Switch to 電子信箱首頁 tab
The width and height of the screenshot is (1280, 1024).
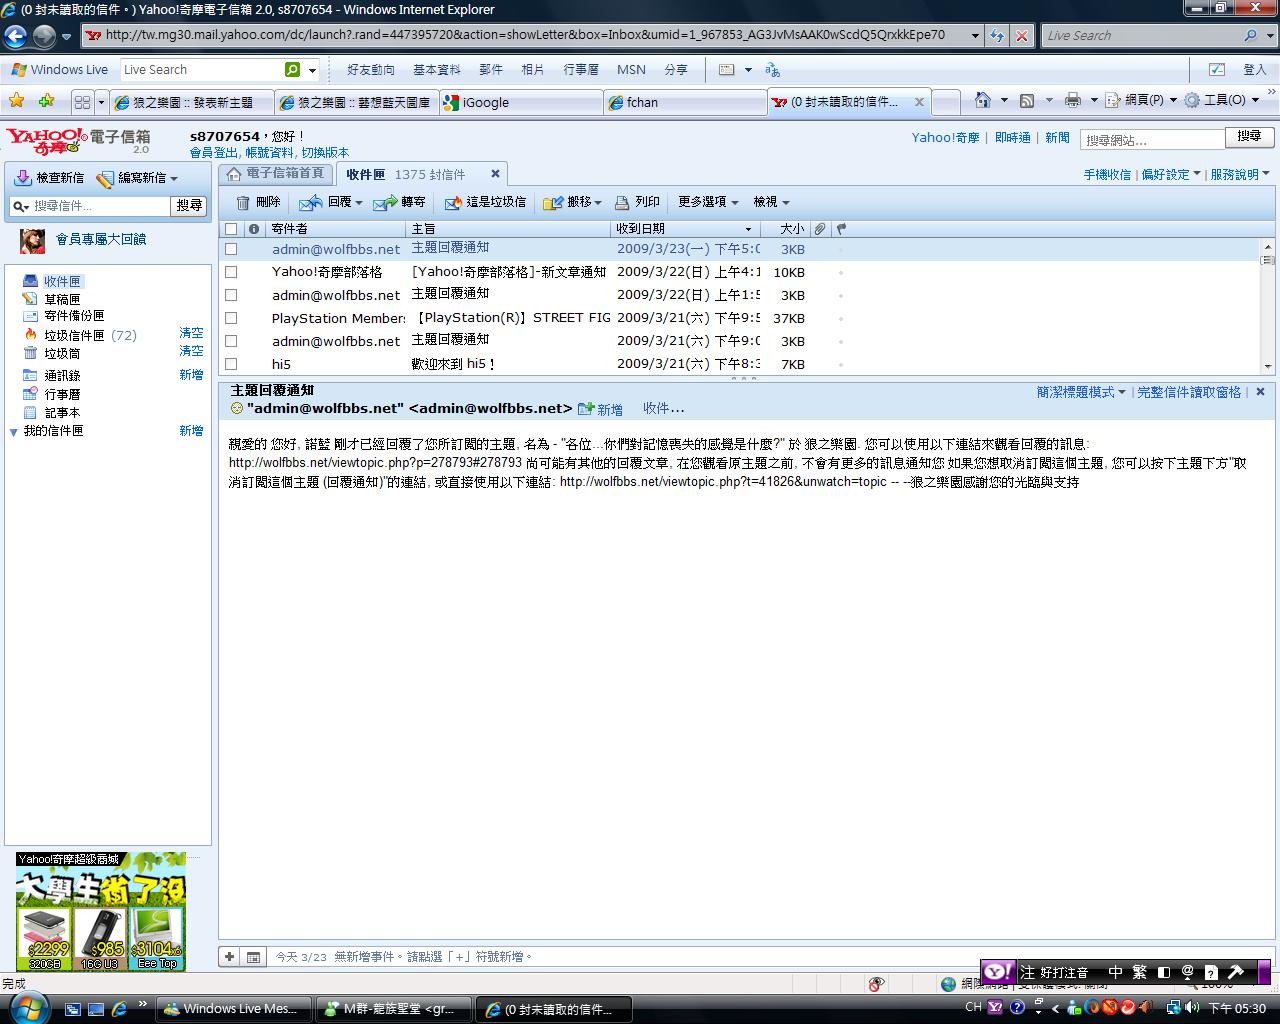pyautogui.click(x=276, y=174)
